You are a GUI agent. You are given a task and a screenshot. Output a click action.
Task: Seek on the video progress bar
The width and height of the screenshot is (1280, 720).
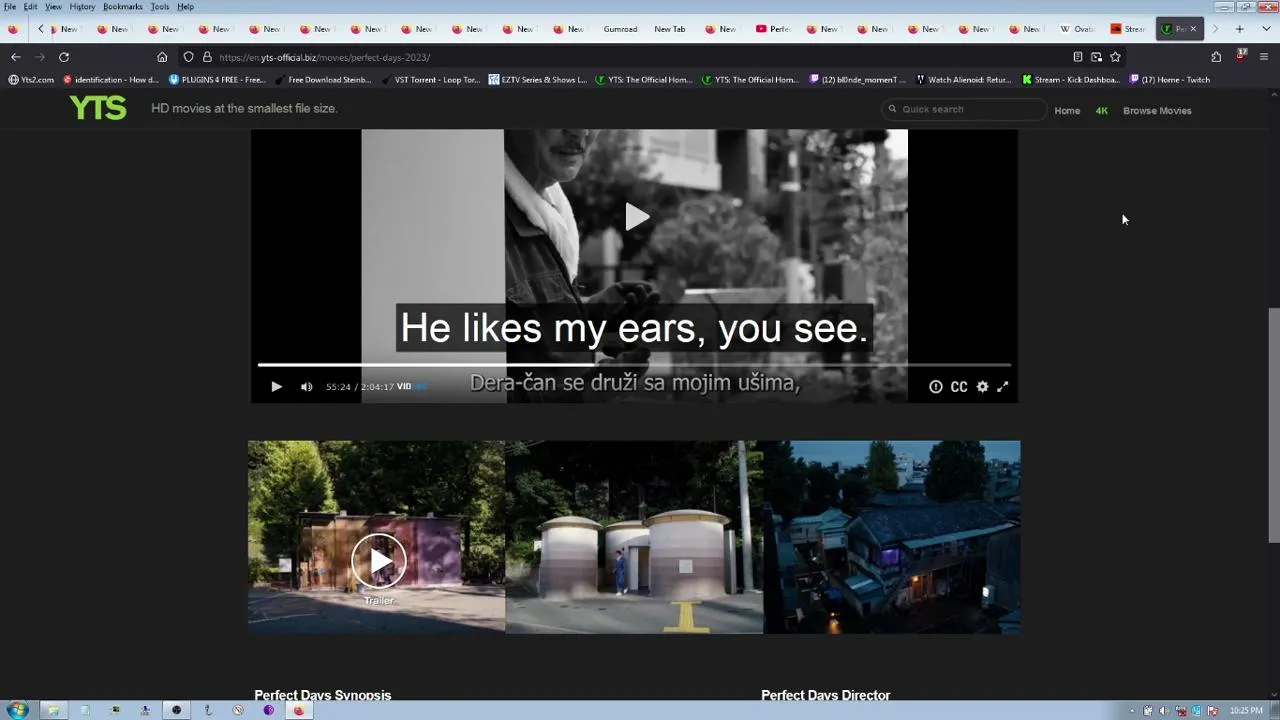[x=634, y=365]
